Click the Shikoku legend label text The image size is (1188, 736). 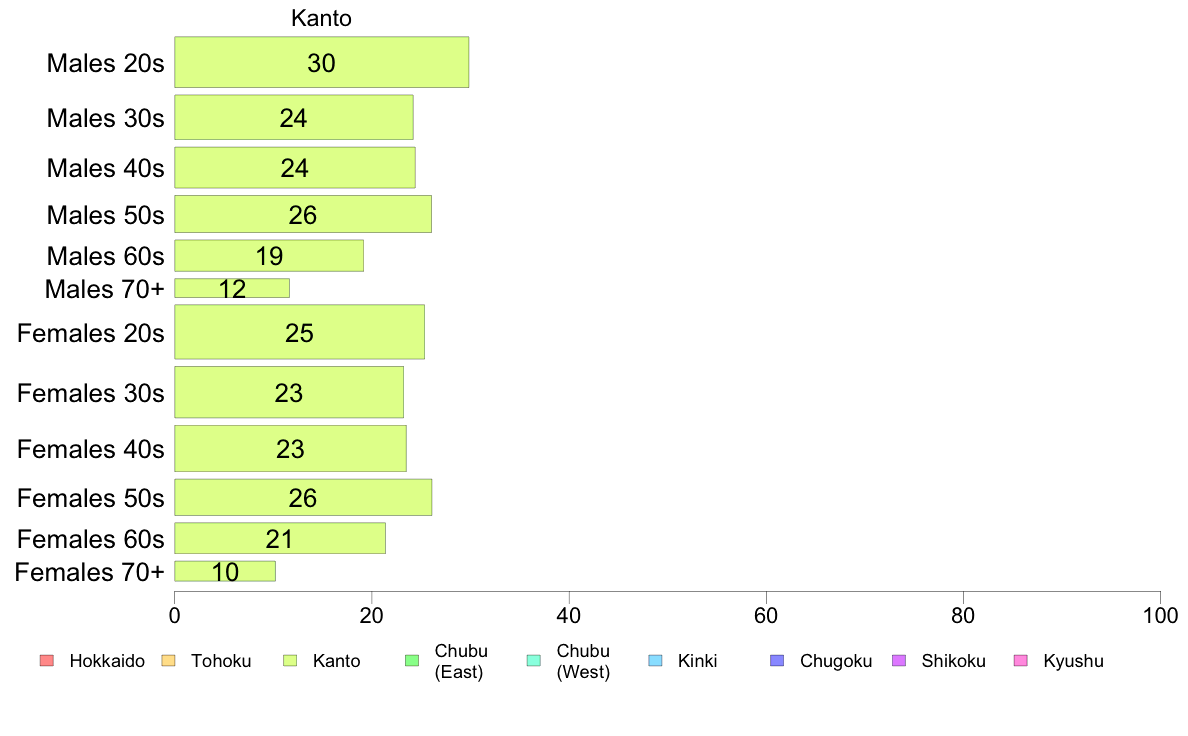(953, 661)
